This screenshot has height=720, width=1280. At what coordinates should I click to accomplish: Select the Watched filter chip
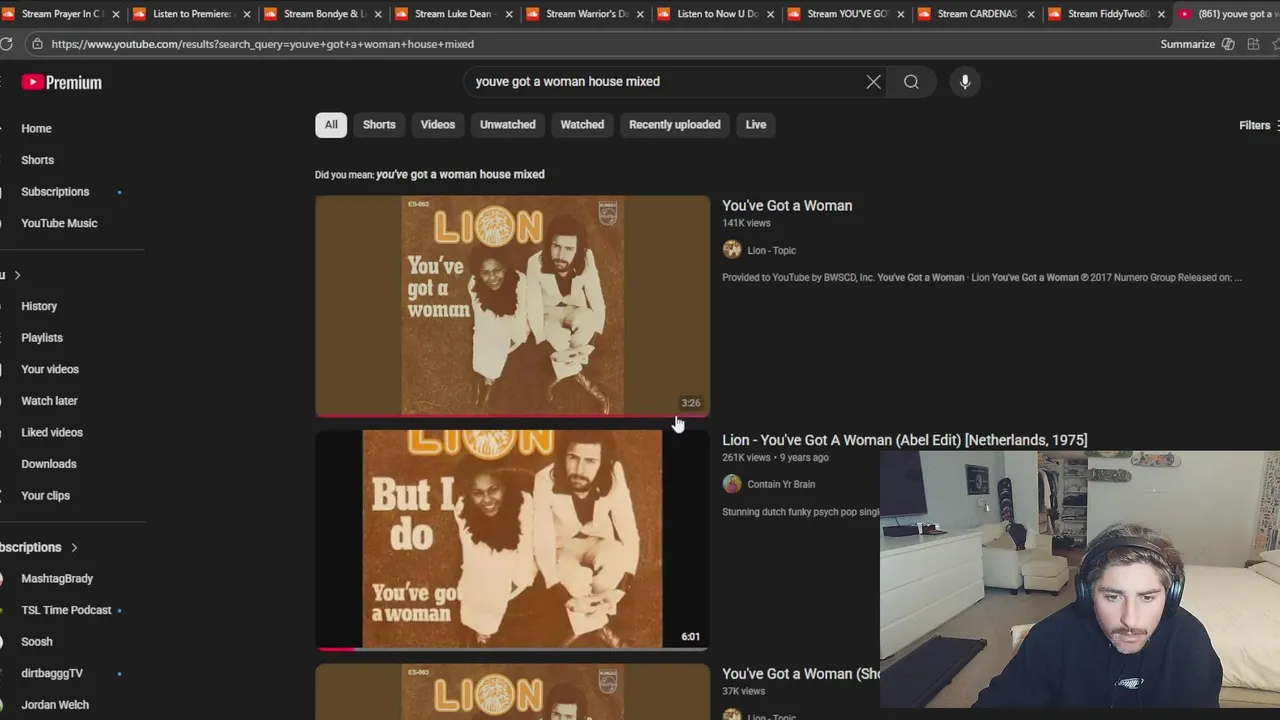pyautogui.click(x=582, y=125)
